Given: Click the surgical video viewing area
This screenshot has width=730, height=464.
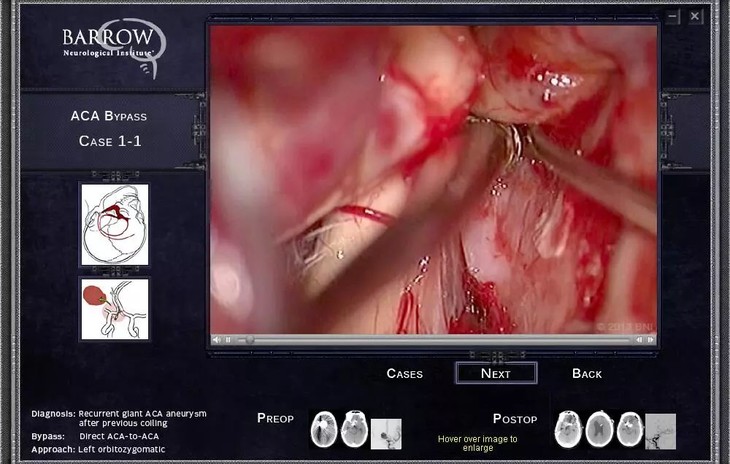Looking at the screenshot, I should pos(433,180).
